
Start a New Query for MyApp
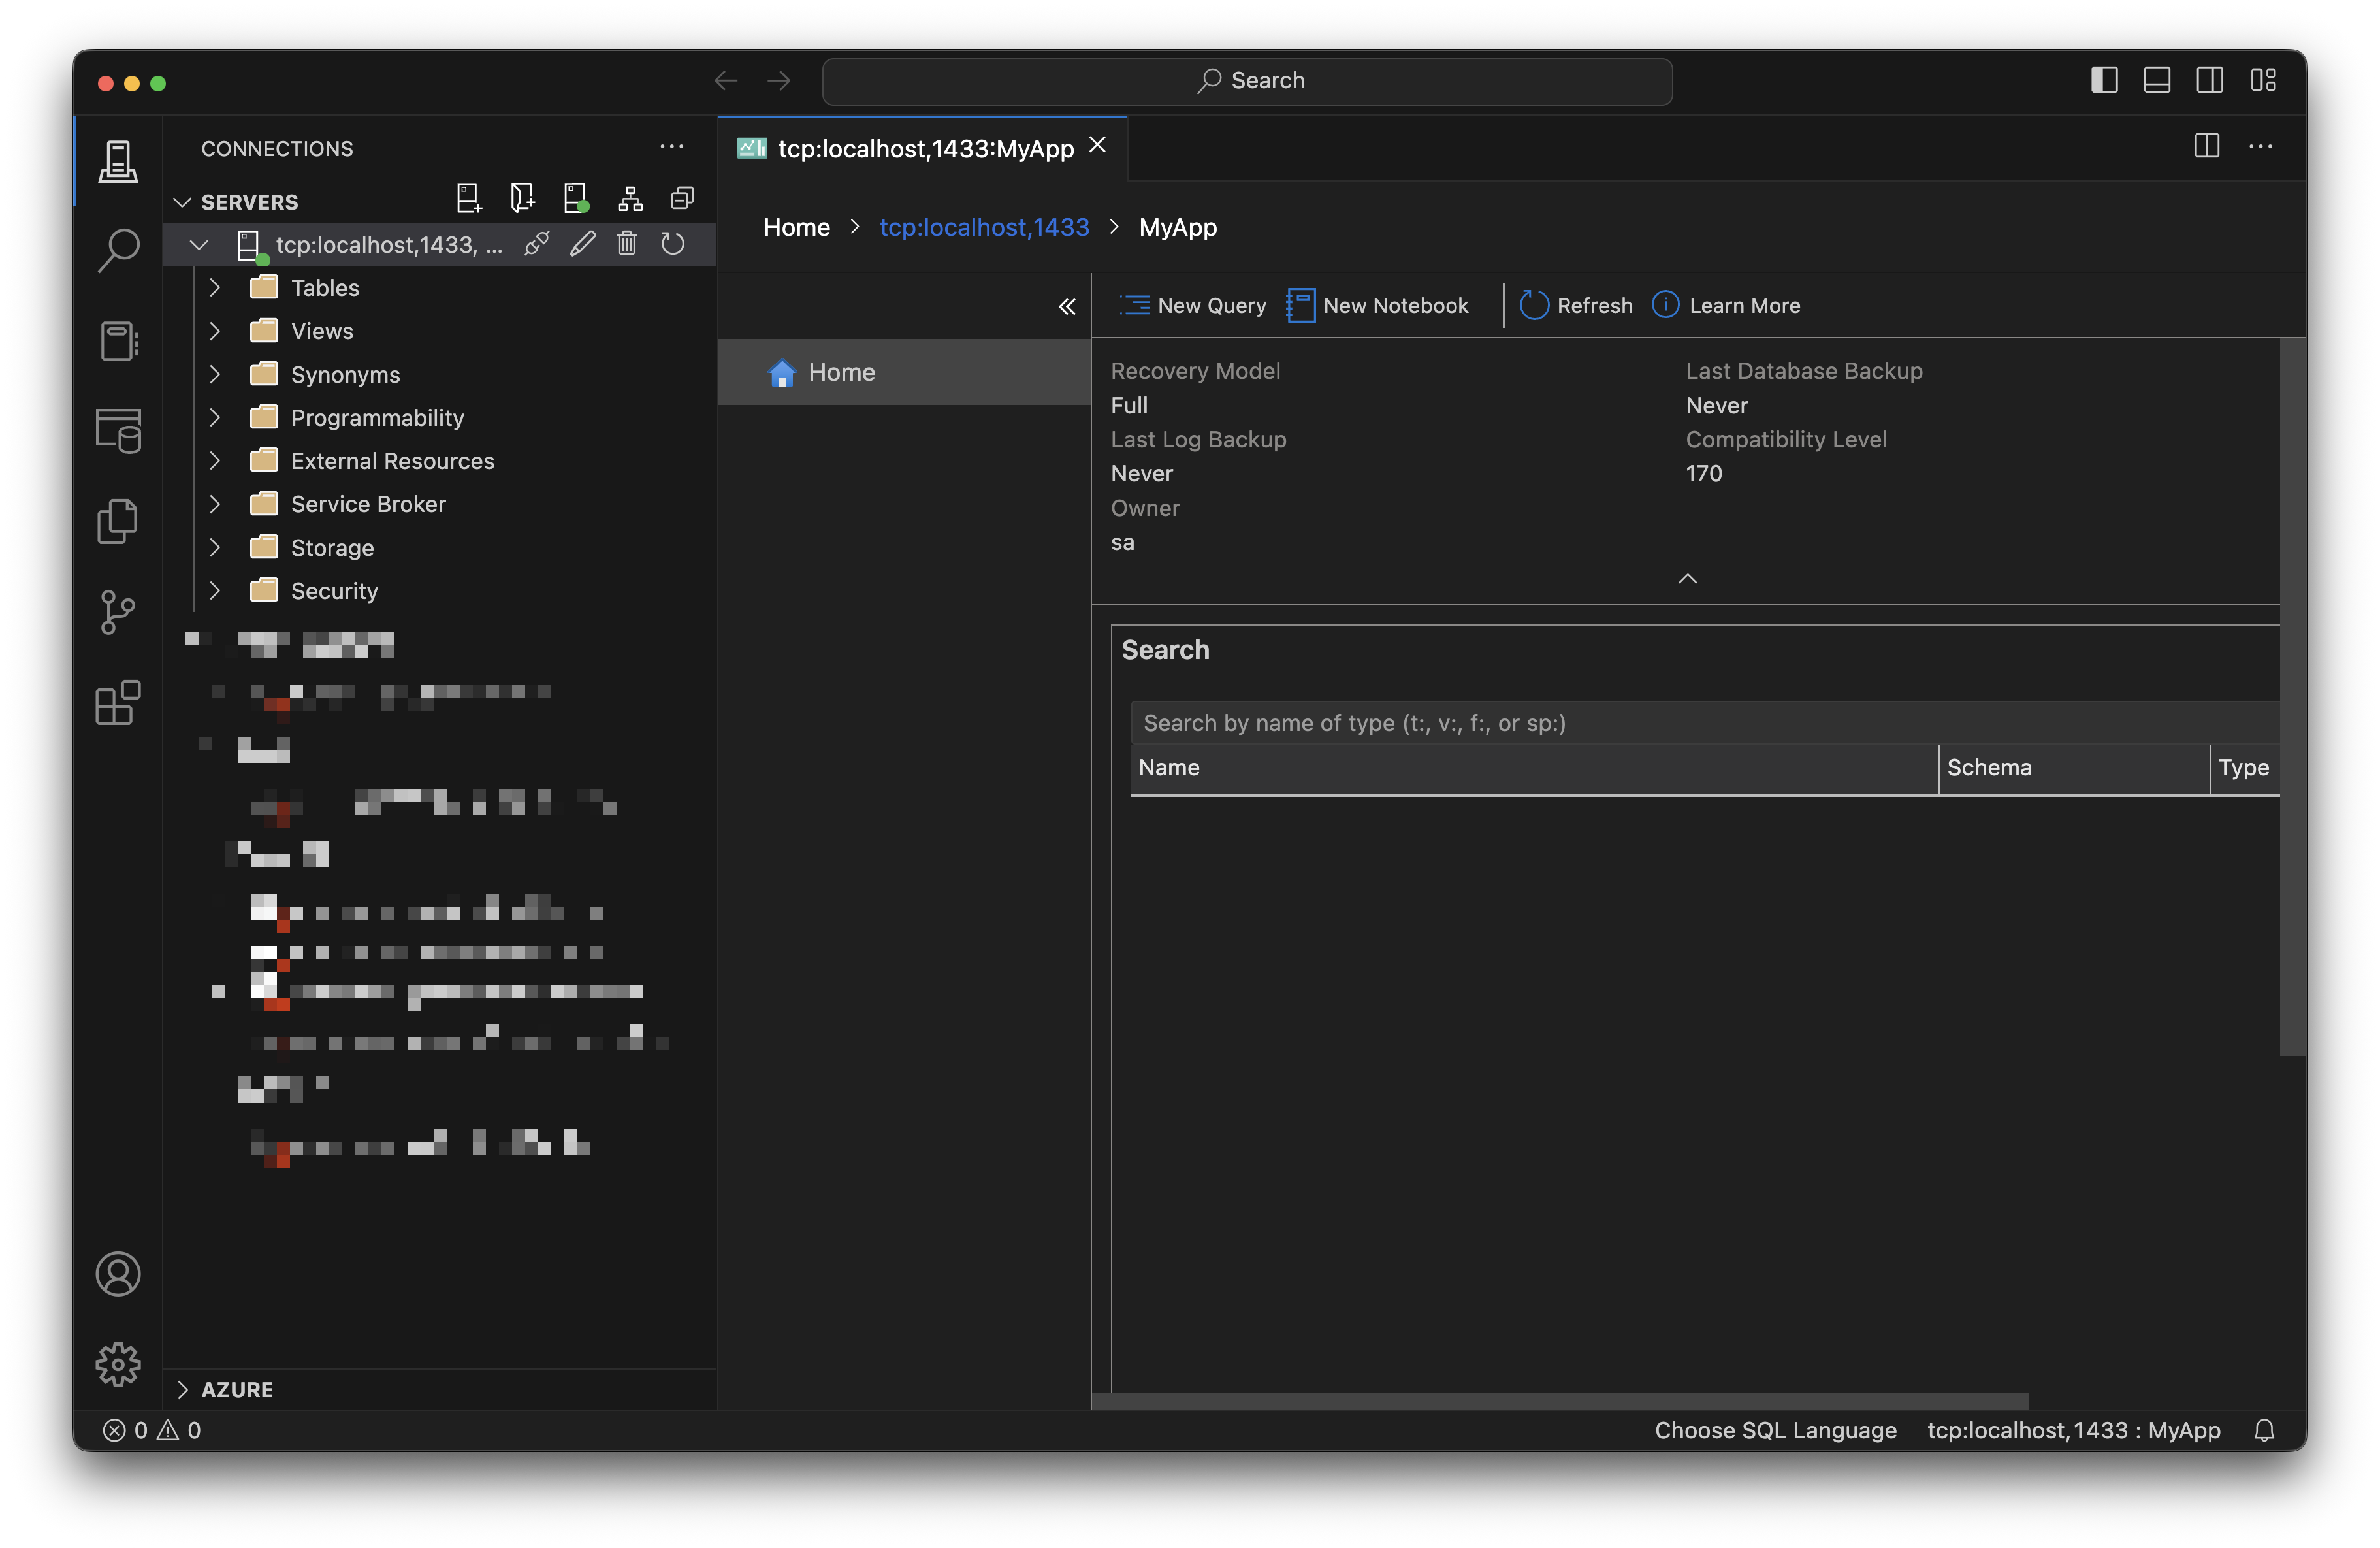[x=1192, y=305]
